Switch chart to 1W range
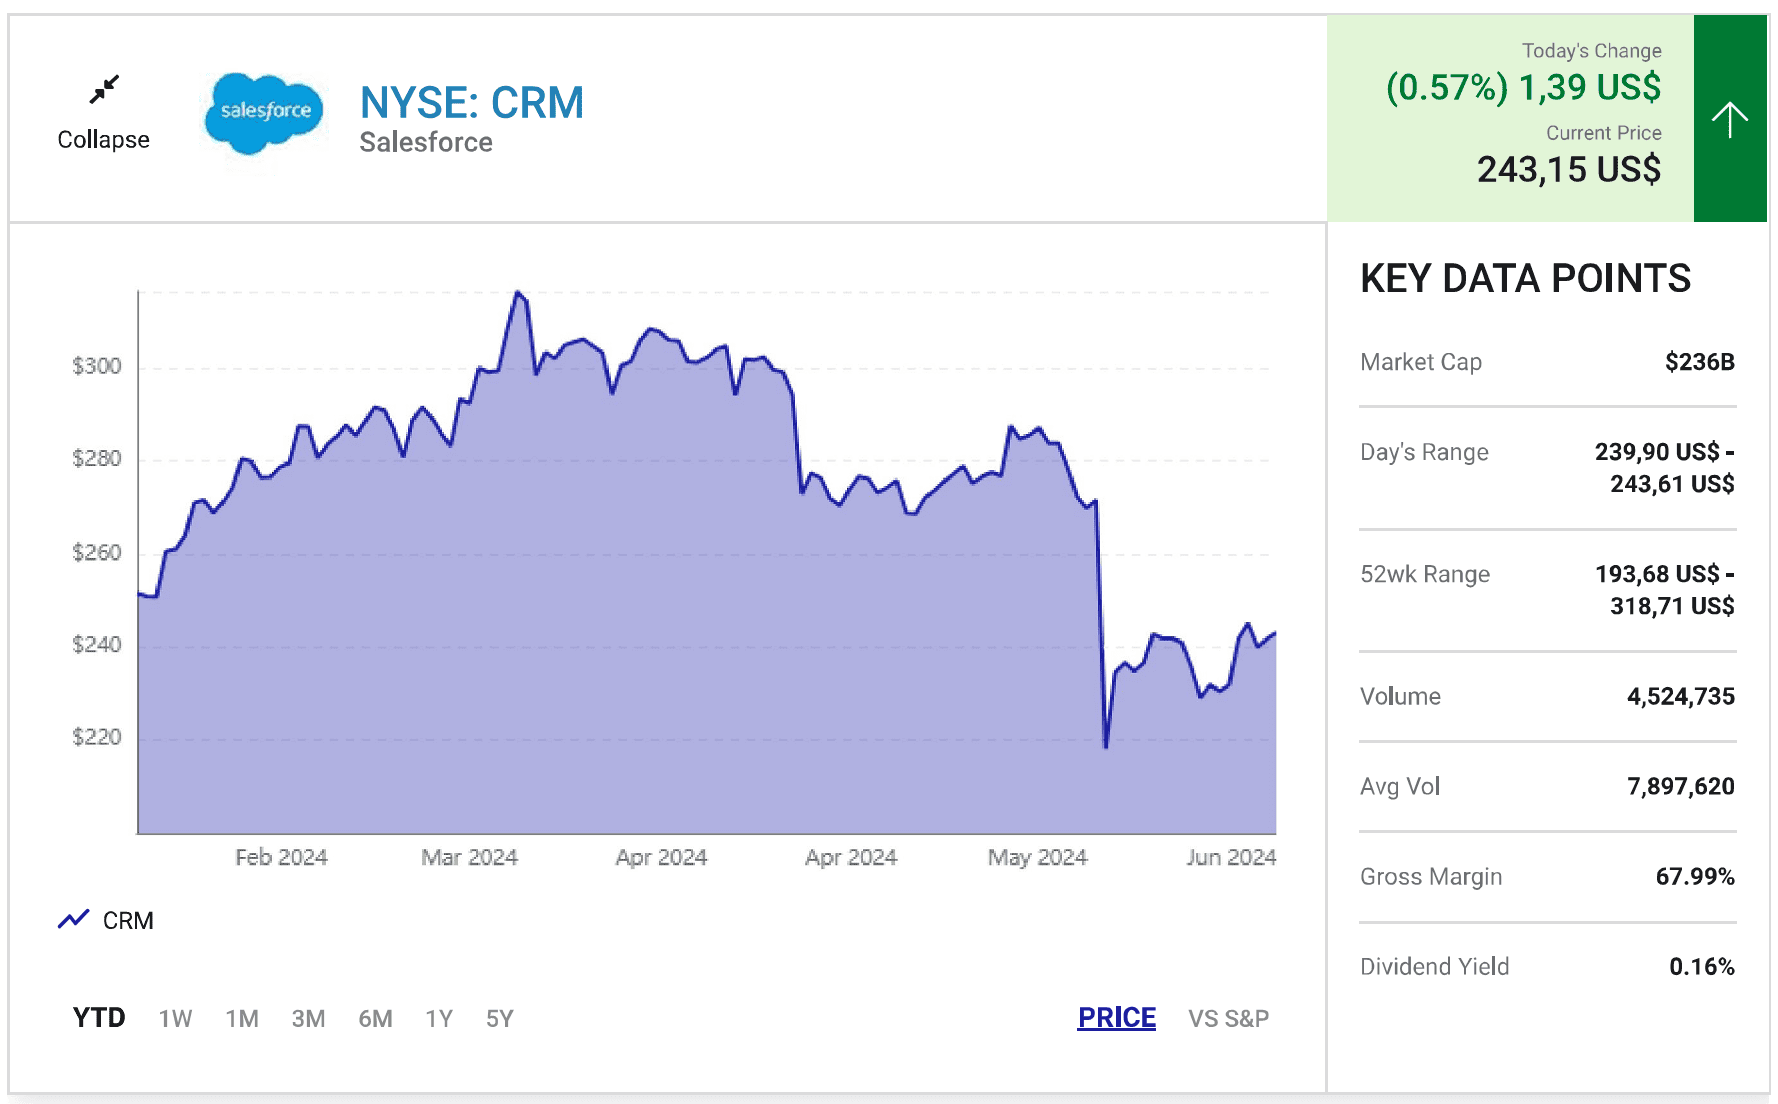Screen dimensions: 1778x1104 pos(175,1019)
